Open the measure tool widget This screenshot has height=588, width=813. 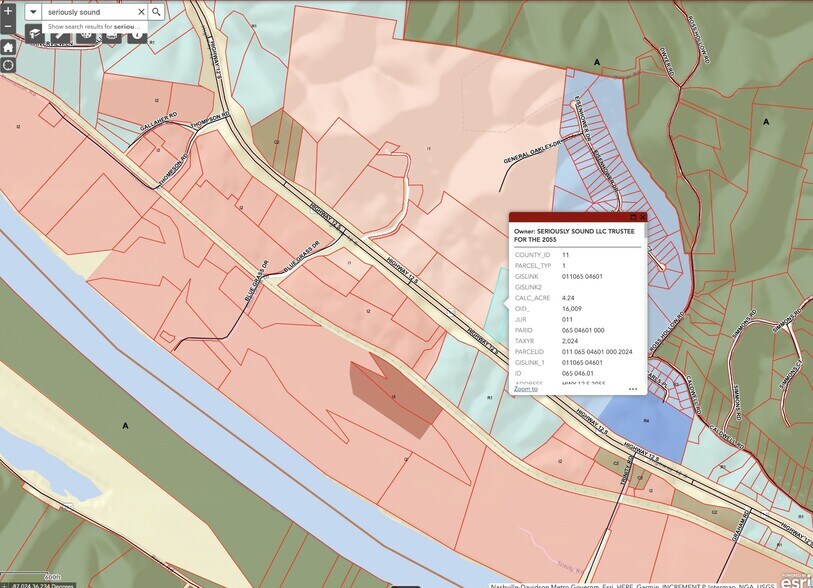point(60,36)
